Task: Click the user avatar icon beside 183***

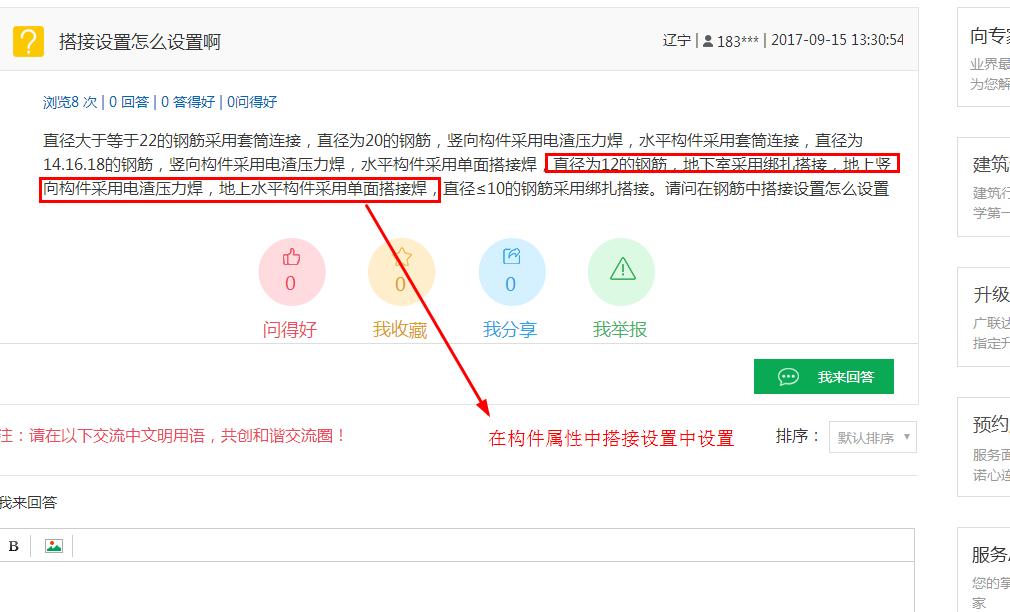Action: point(708,41)
